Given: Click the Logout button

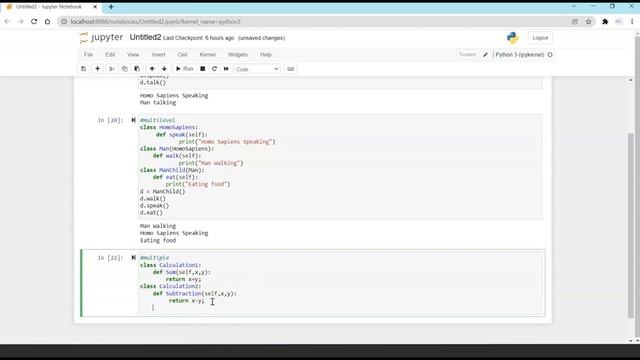Looking at the screenshot, I should point(540,38).
